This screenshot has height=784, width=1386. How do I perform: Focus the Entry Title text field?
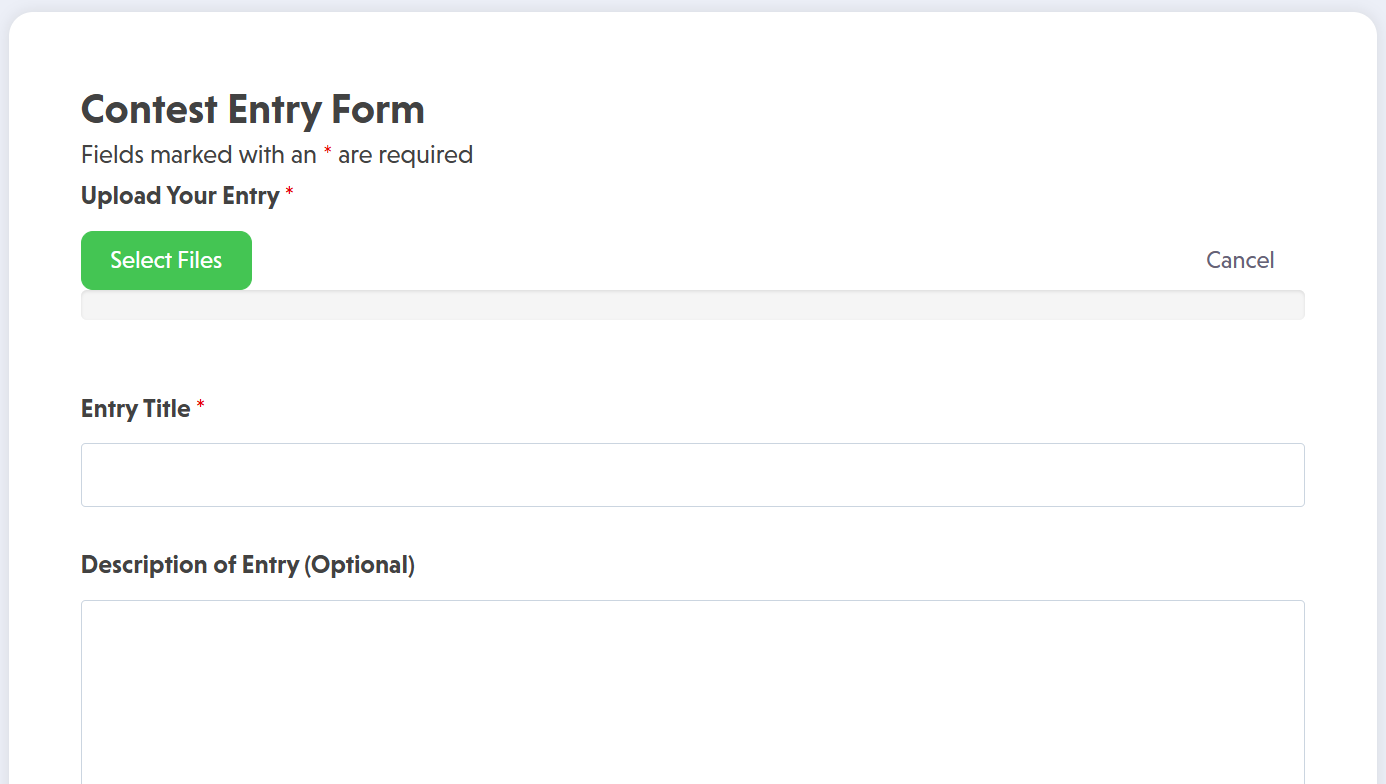coord(692,475)
